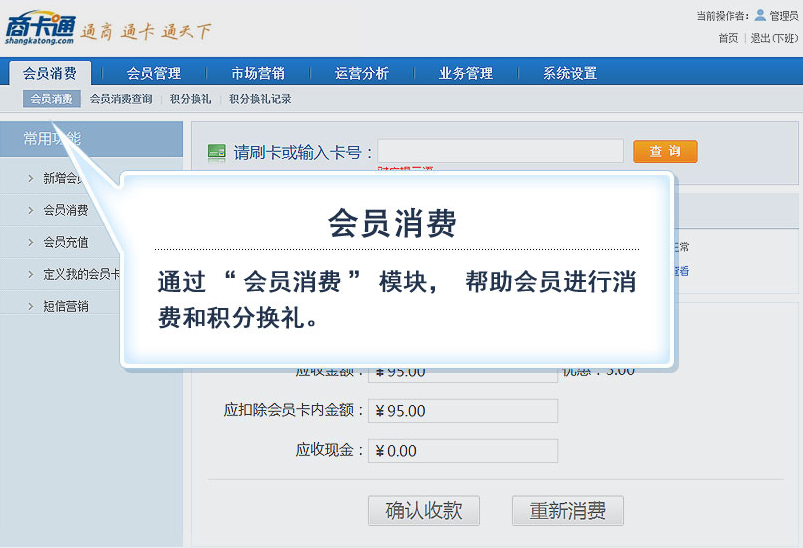Click the arrow icon beside 新增会员
The height and width of the screenshot is (548, 803).
tap(30, 179)
